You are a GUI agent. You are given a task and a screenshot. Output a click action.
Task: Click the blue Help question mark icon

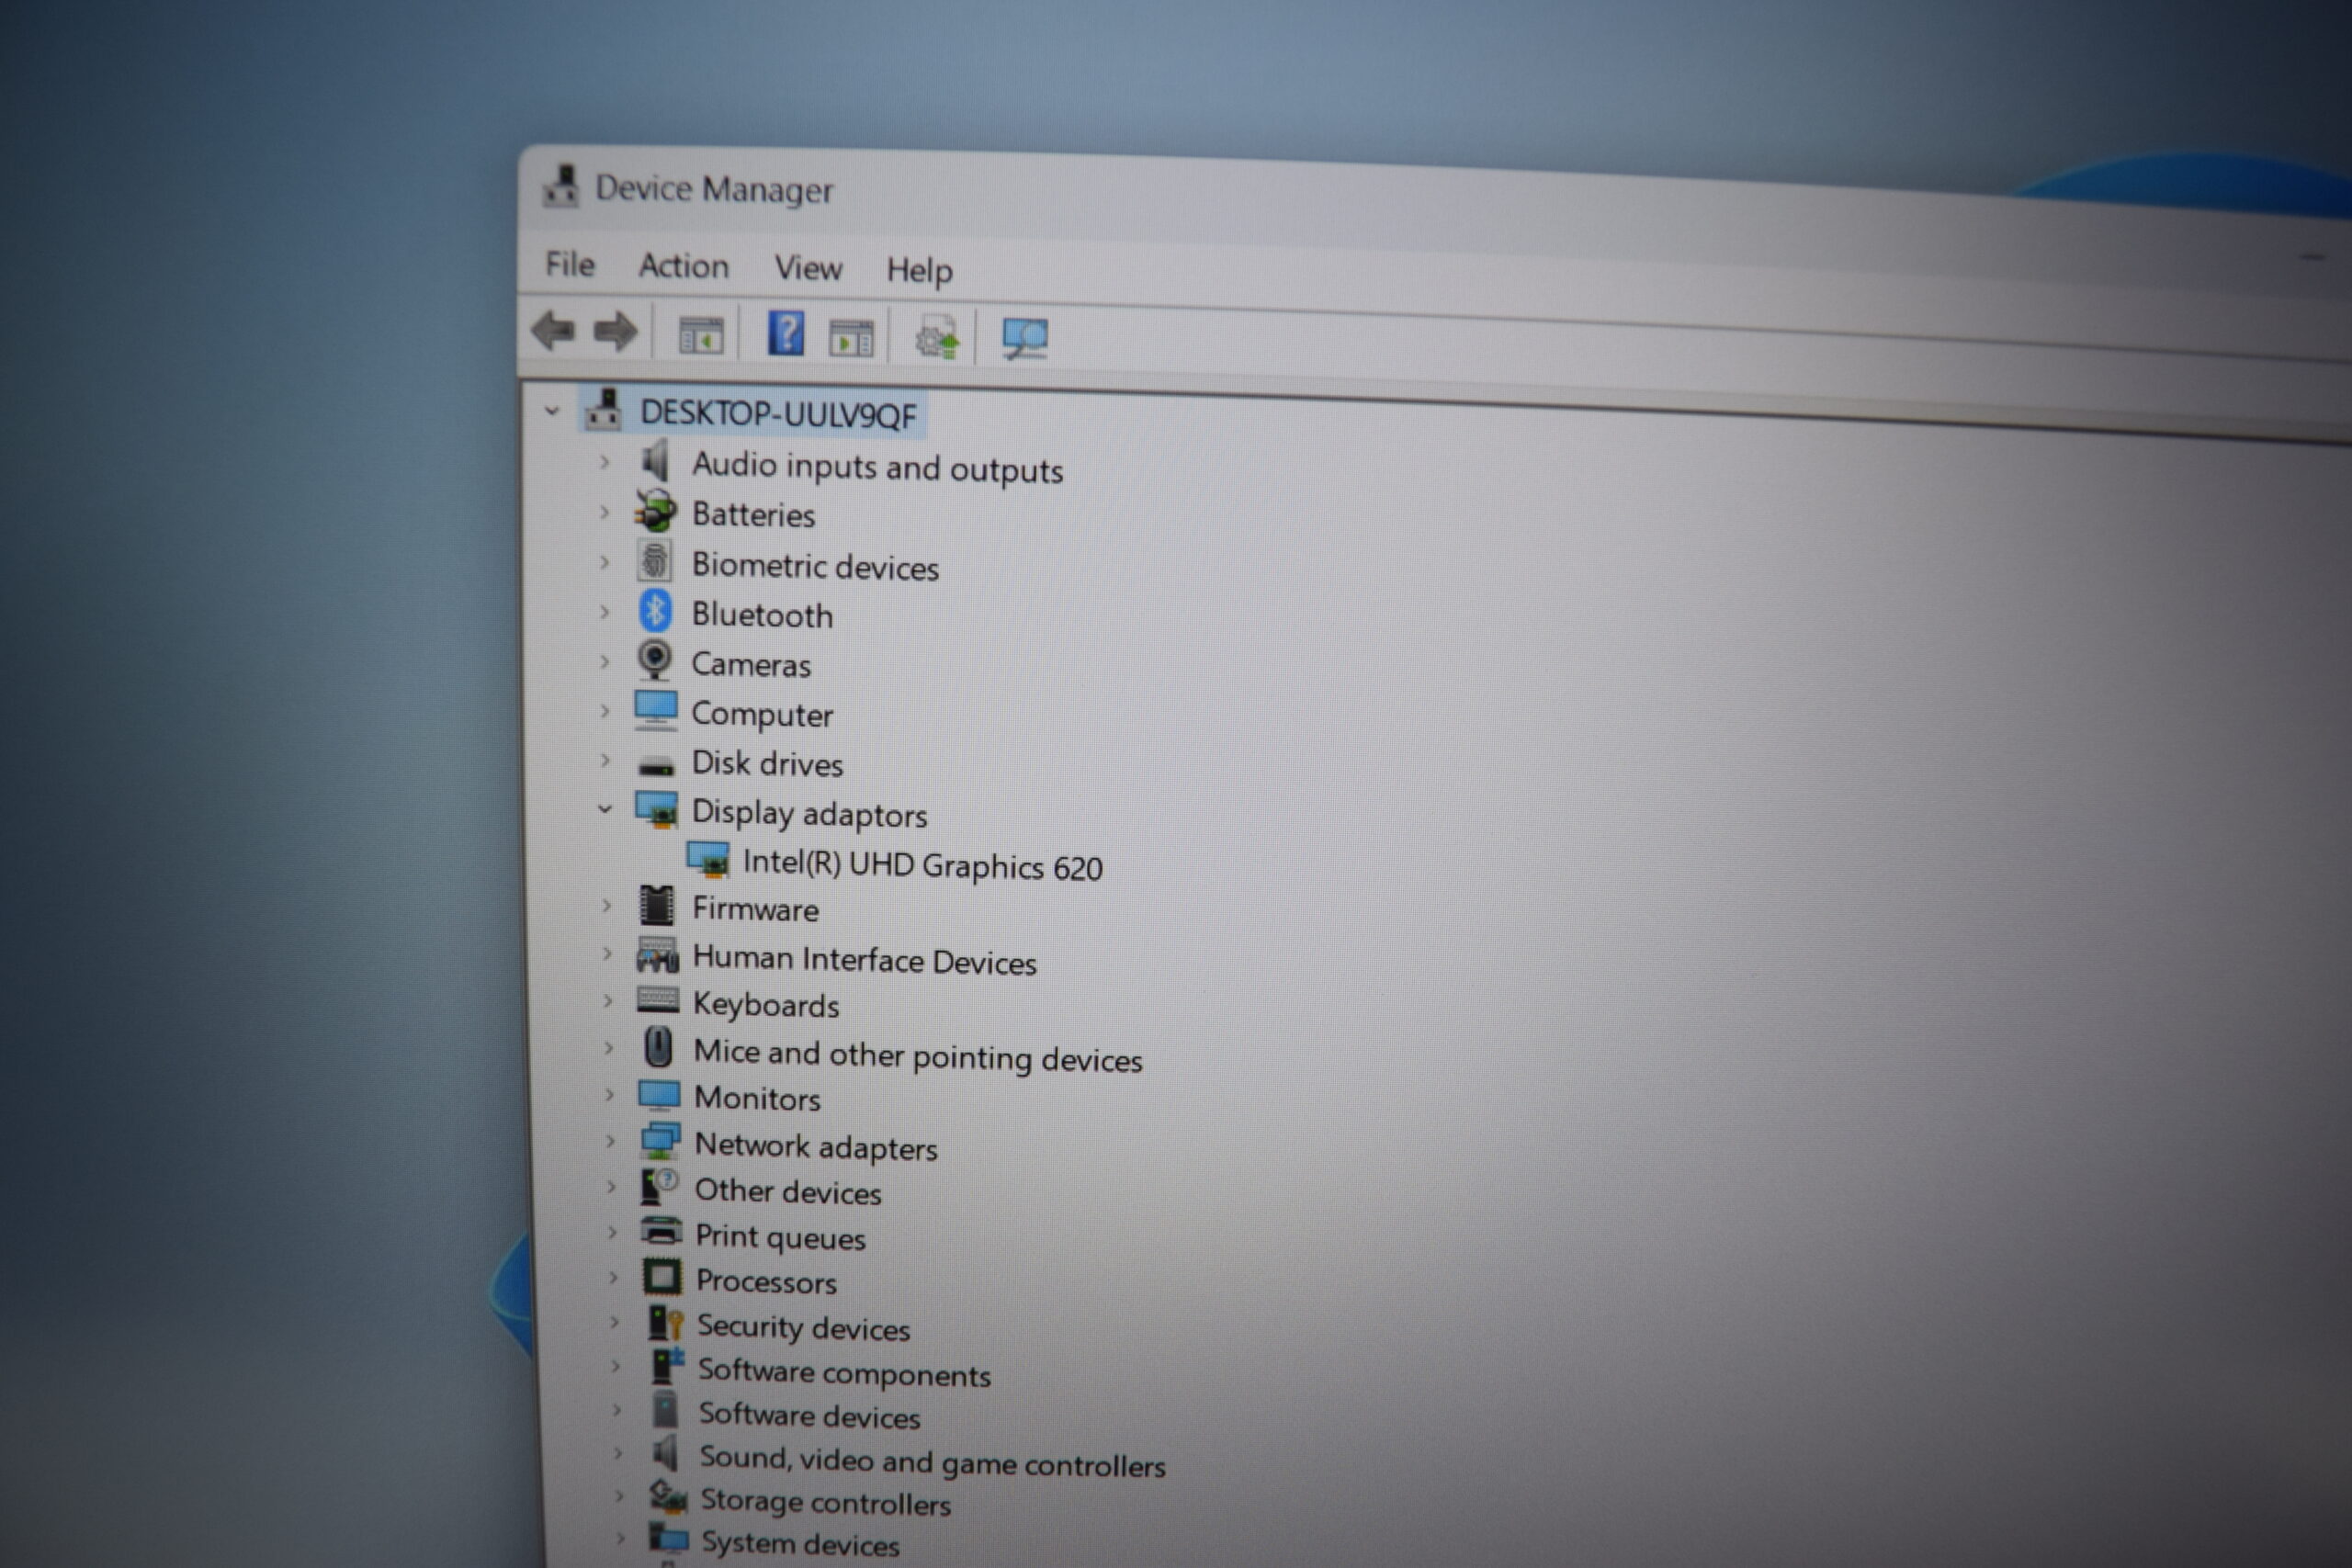pos(786,333)
